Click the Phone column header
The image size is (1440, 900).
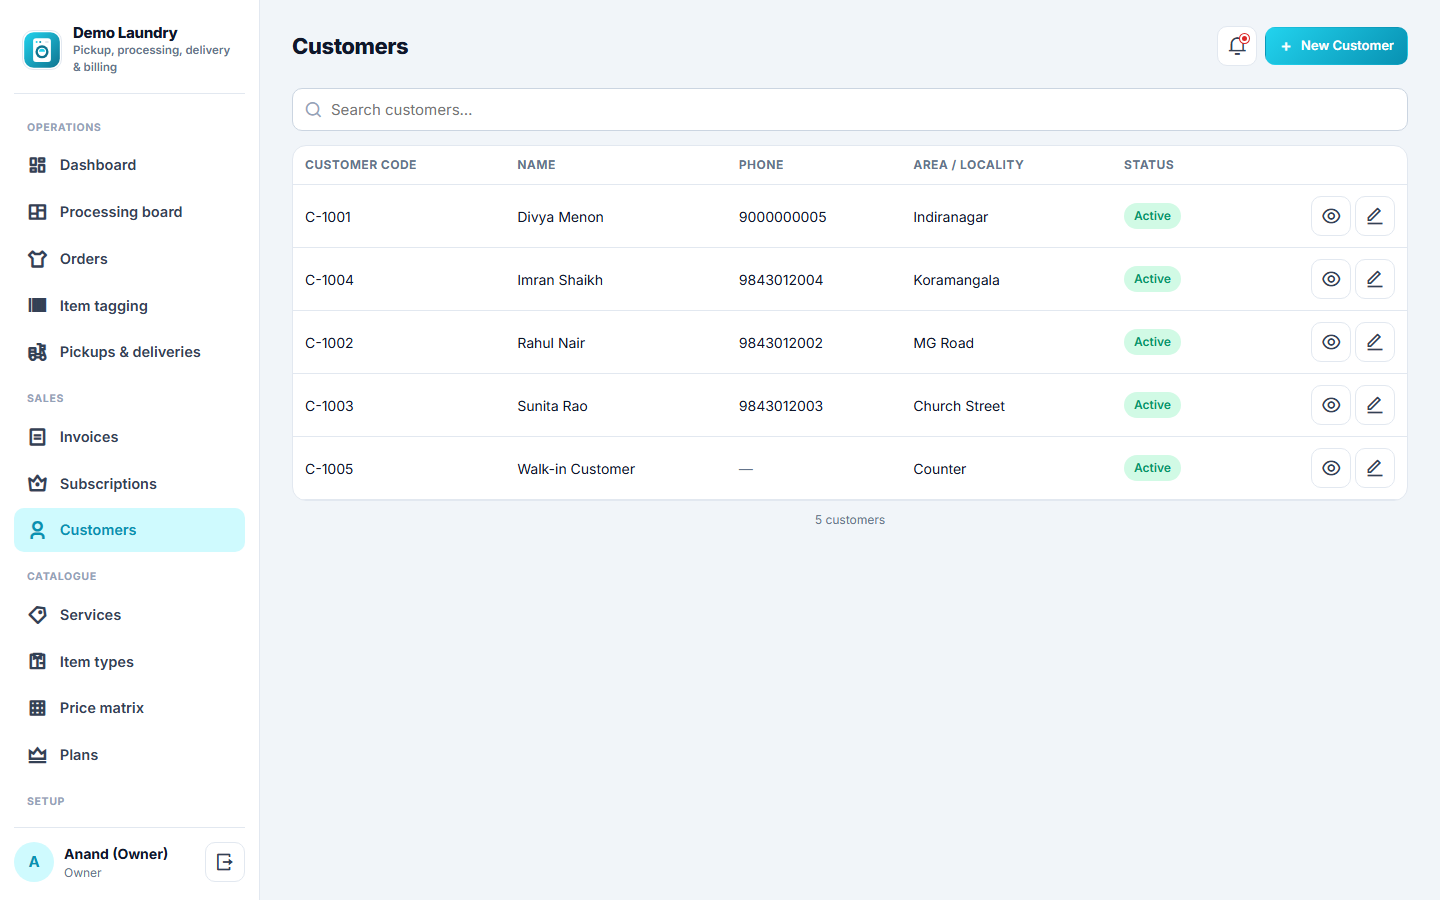coord(761,165)
